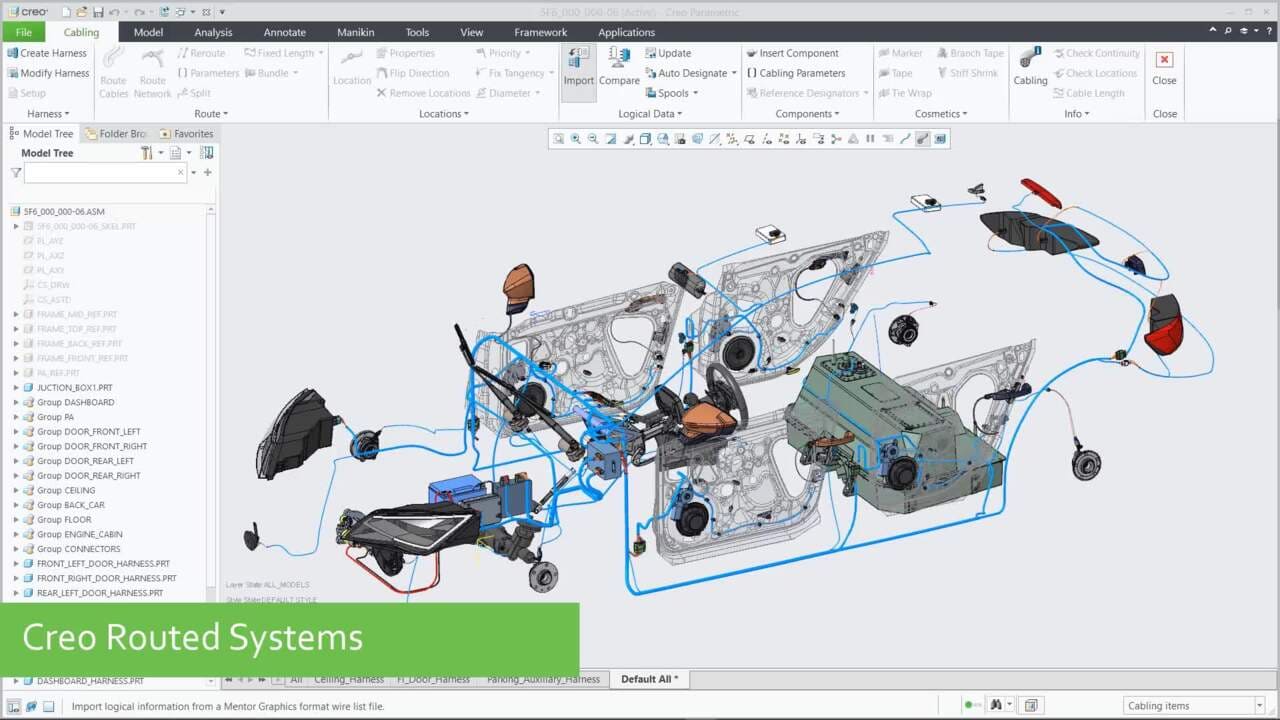Screen dimensions: 1280x720
Task: Click the Save icon in quick access toolbar
Action: click(97, 11)
